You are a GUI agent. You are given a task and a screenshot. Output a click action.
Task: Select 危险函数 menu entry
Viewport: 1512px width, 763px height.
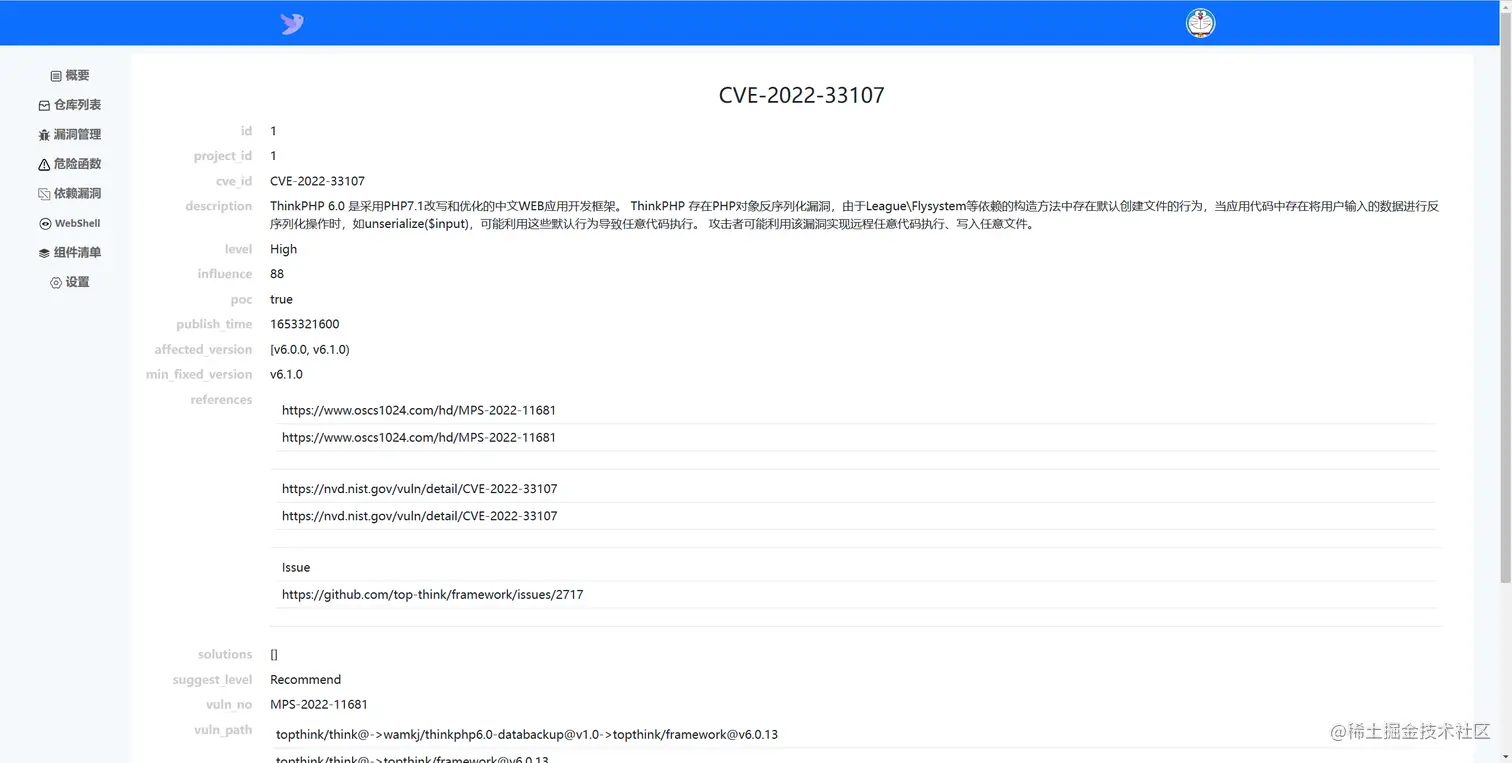pyautogui.click(x=69, y=164)
